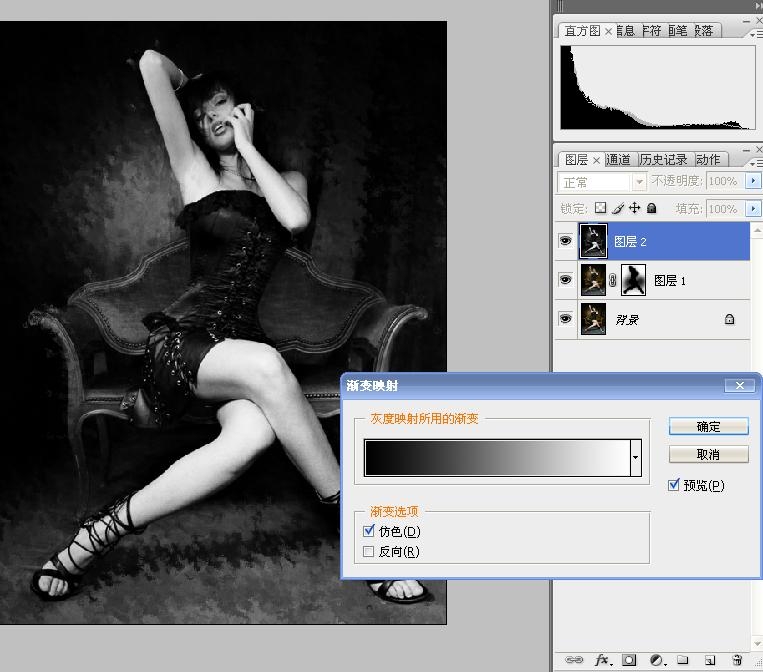763x672 pixels.
Task: Select the 图层 1 image thumbnail
Action: tap(593, 280)
